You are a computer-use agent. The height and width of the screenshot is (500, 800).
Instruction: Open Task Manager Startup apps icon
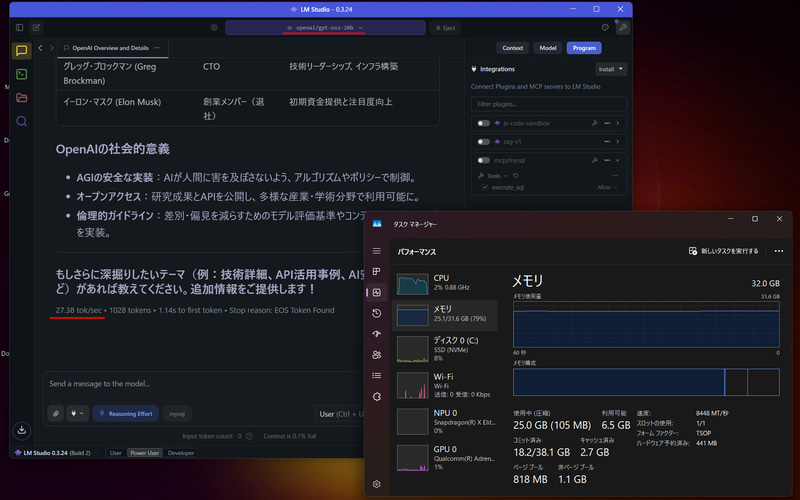[x=377, y=334]
